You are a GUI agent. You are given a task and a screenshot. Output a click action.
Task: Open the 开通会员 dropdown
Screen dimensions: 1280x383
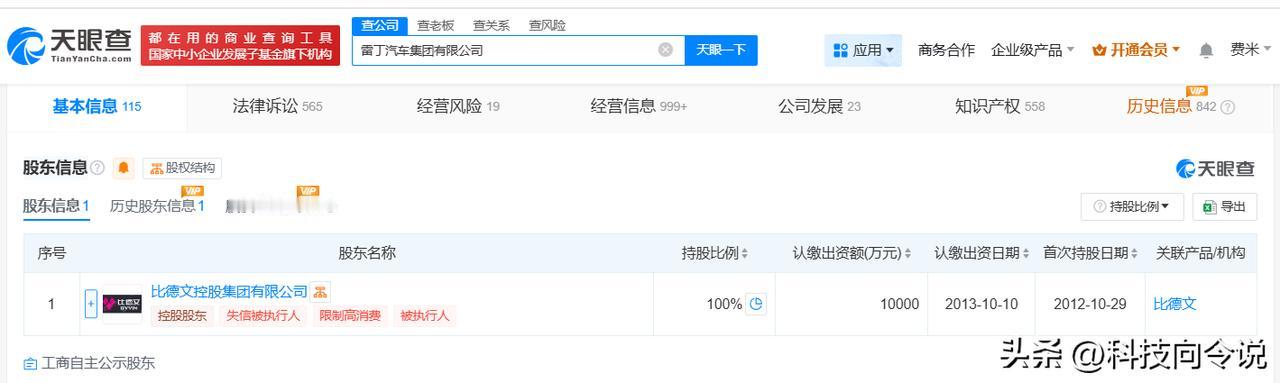(1136, 50)
